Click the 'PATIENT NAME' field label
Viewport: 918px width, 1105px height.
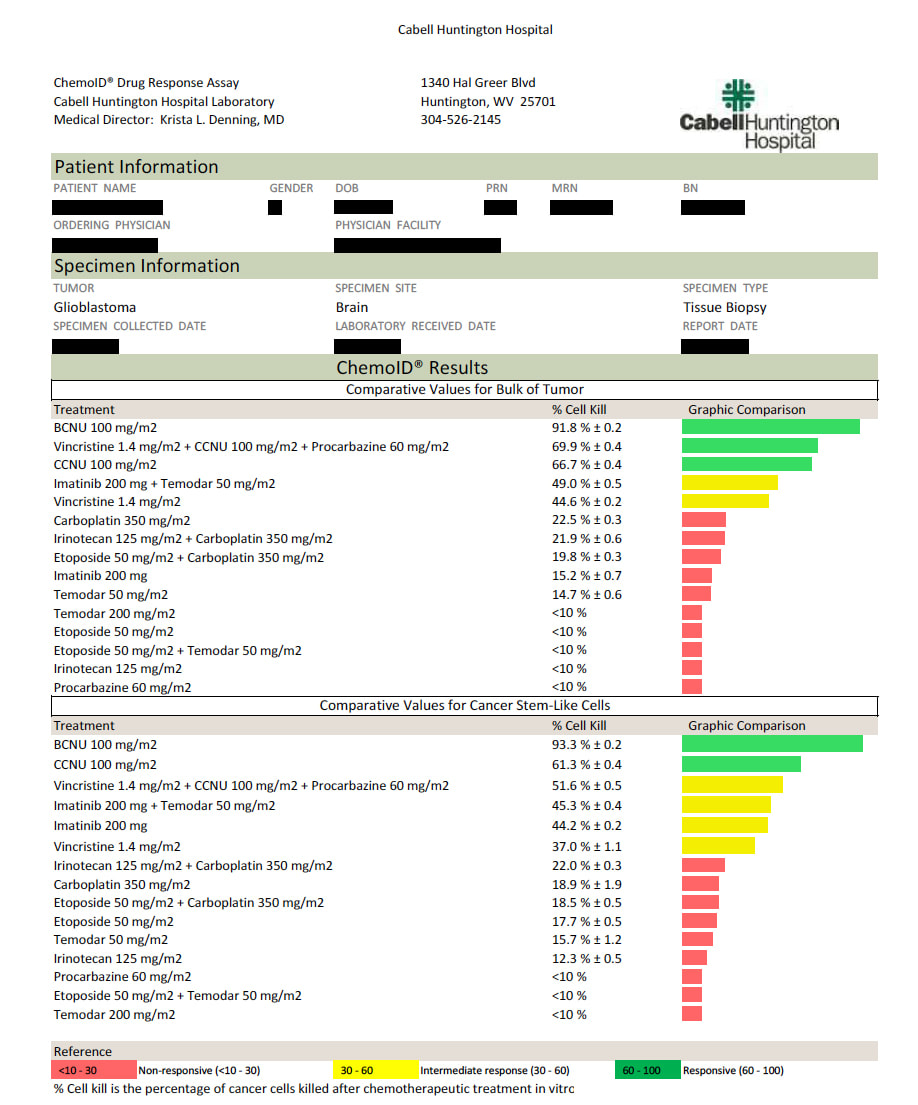(x=94, y=188)
